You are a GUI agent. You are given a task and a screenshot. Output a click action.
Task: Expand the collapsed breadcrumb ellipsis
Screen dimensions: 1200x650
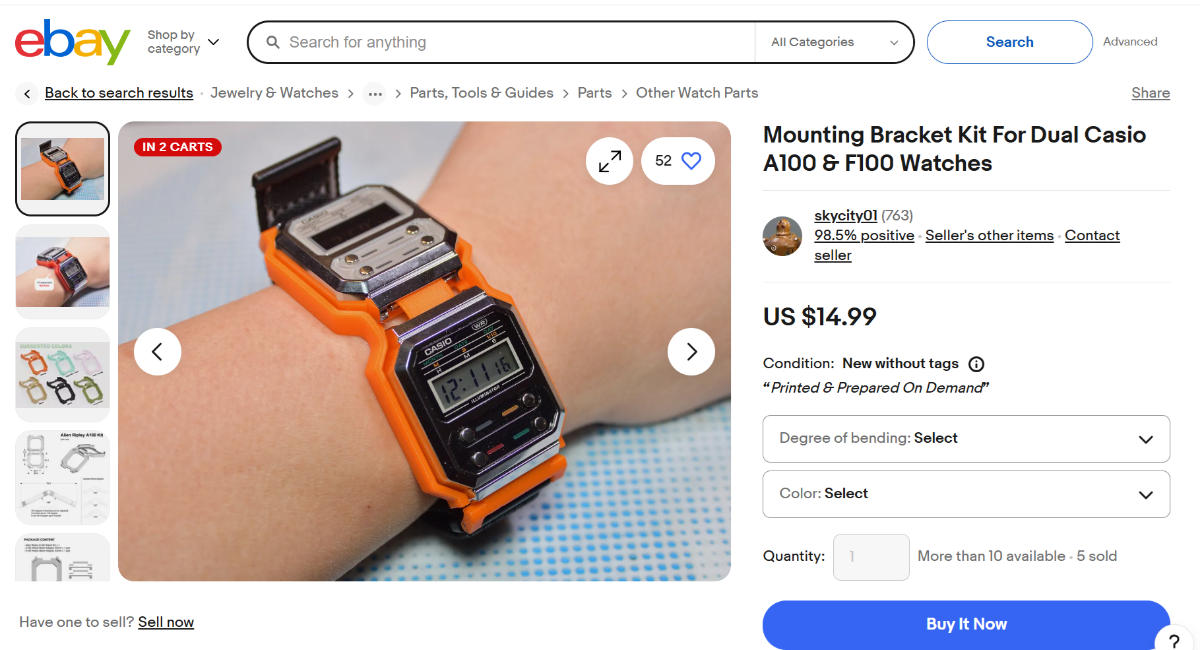tap(375, 94)
